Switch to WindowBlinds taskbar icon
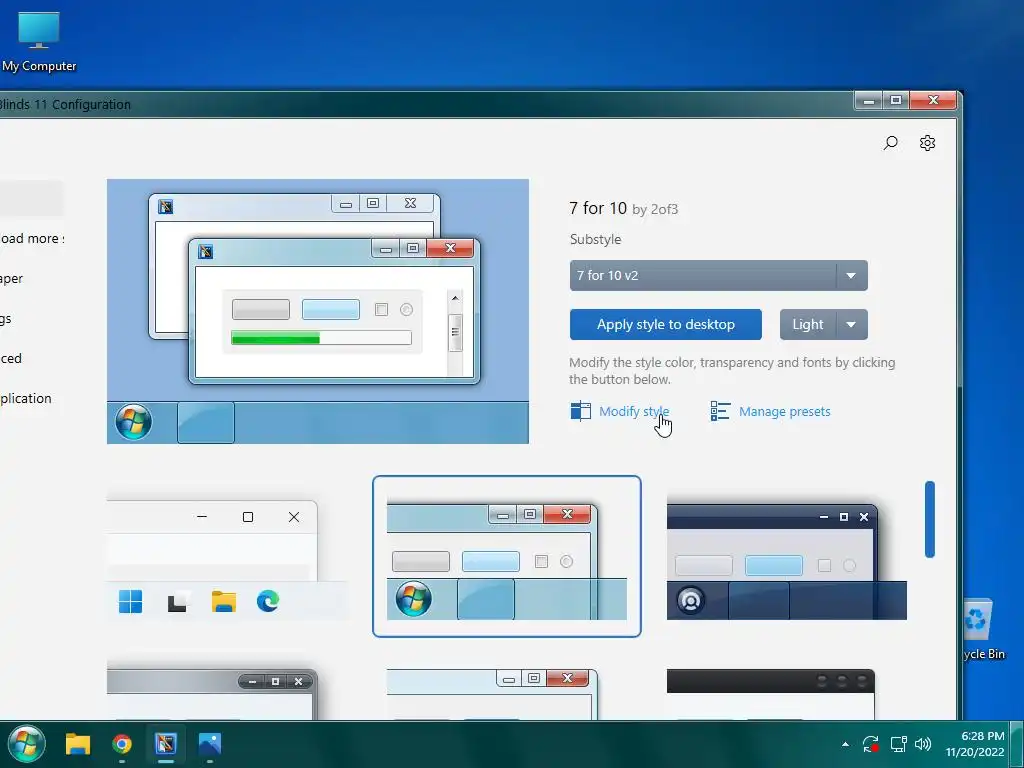The width and height of the screenshot is (1024, 768). point(166,744)
